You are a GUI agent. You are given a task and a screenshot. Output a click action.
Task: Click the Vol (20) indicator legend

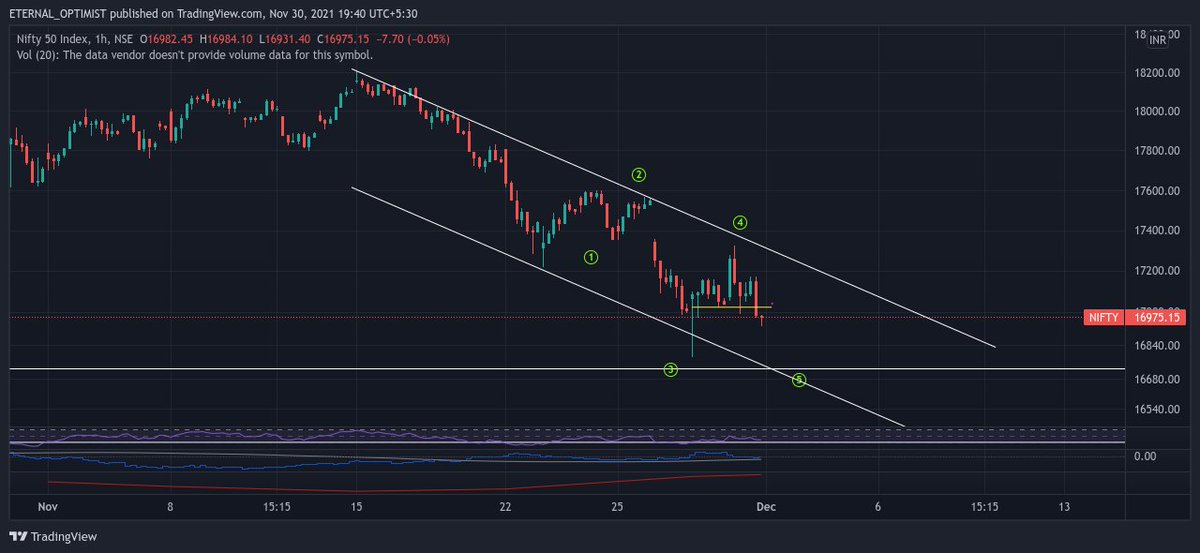pos(195,55)
